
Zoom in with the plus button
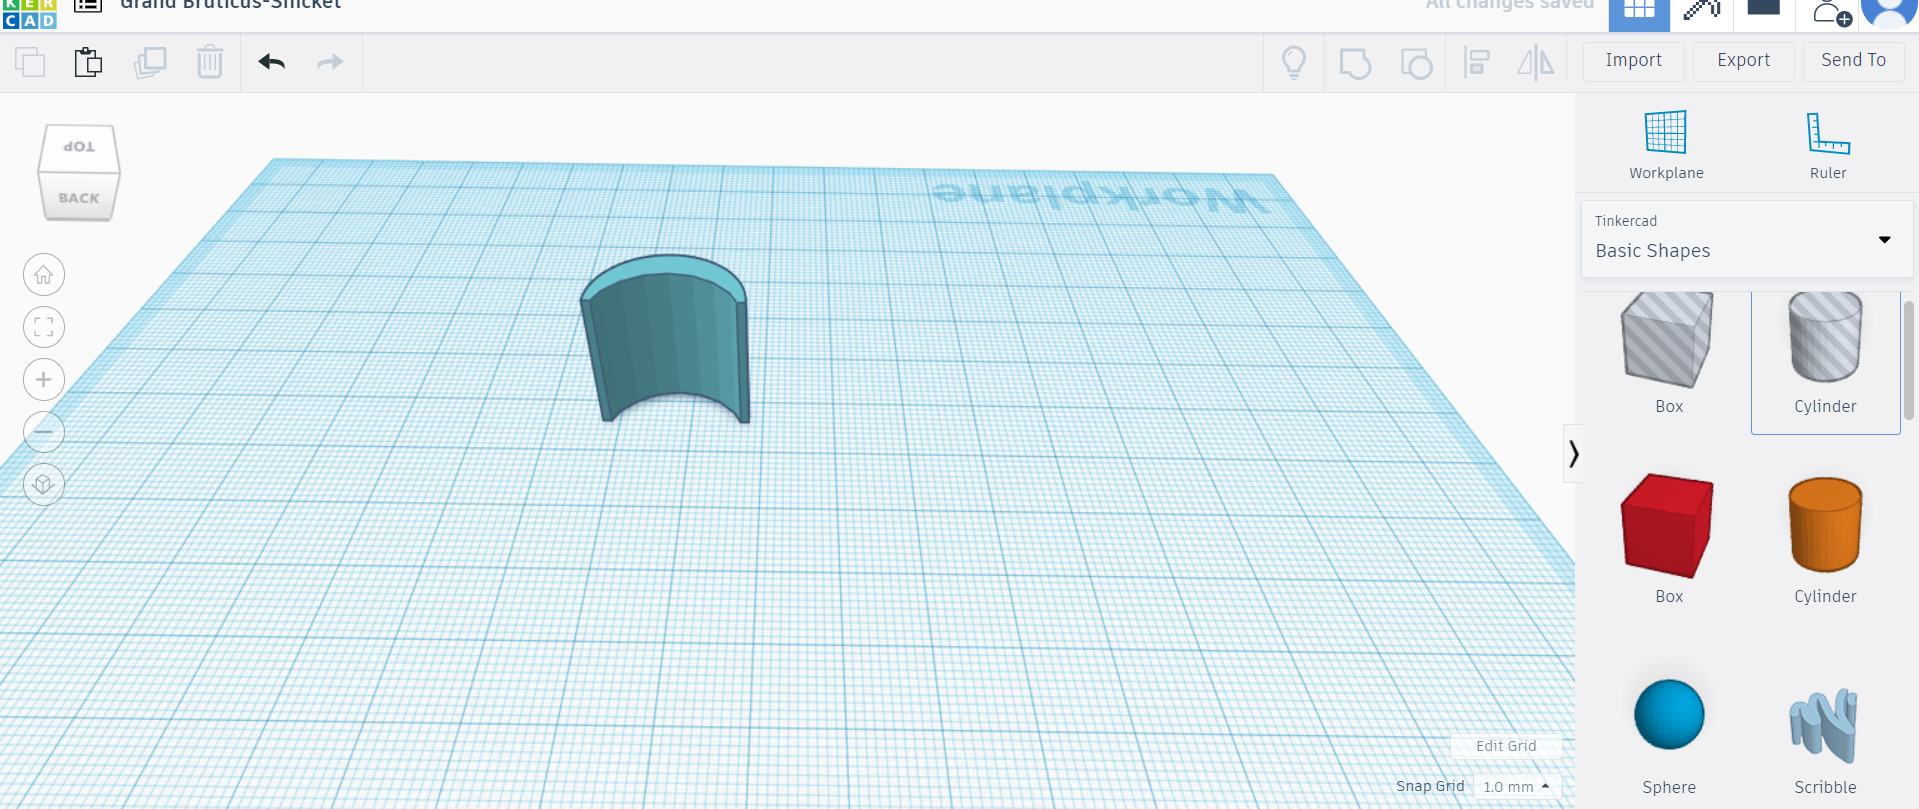click(x=44, y=380)
